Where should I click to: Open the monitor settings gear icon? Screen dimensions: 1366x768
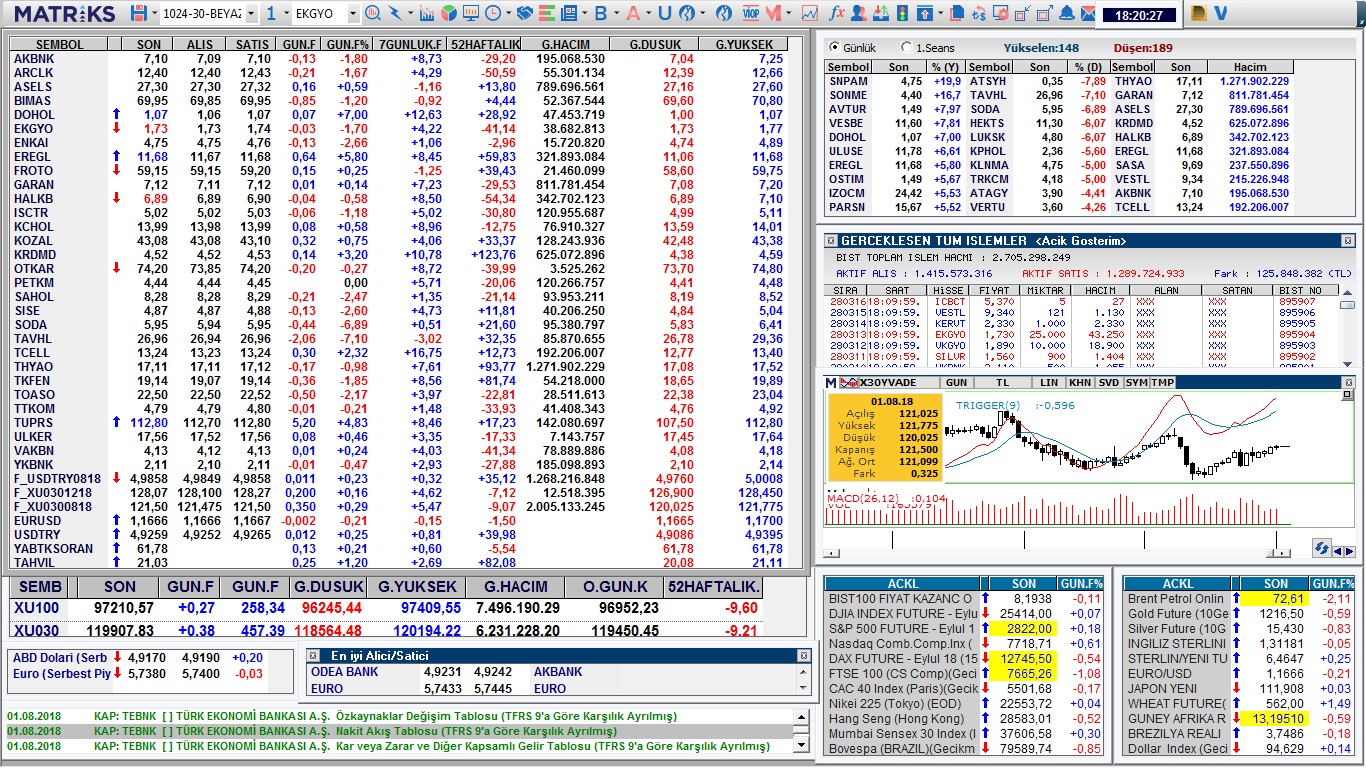point(1001,14)
